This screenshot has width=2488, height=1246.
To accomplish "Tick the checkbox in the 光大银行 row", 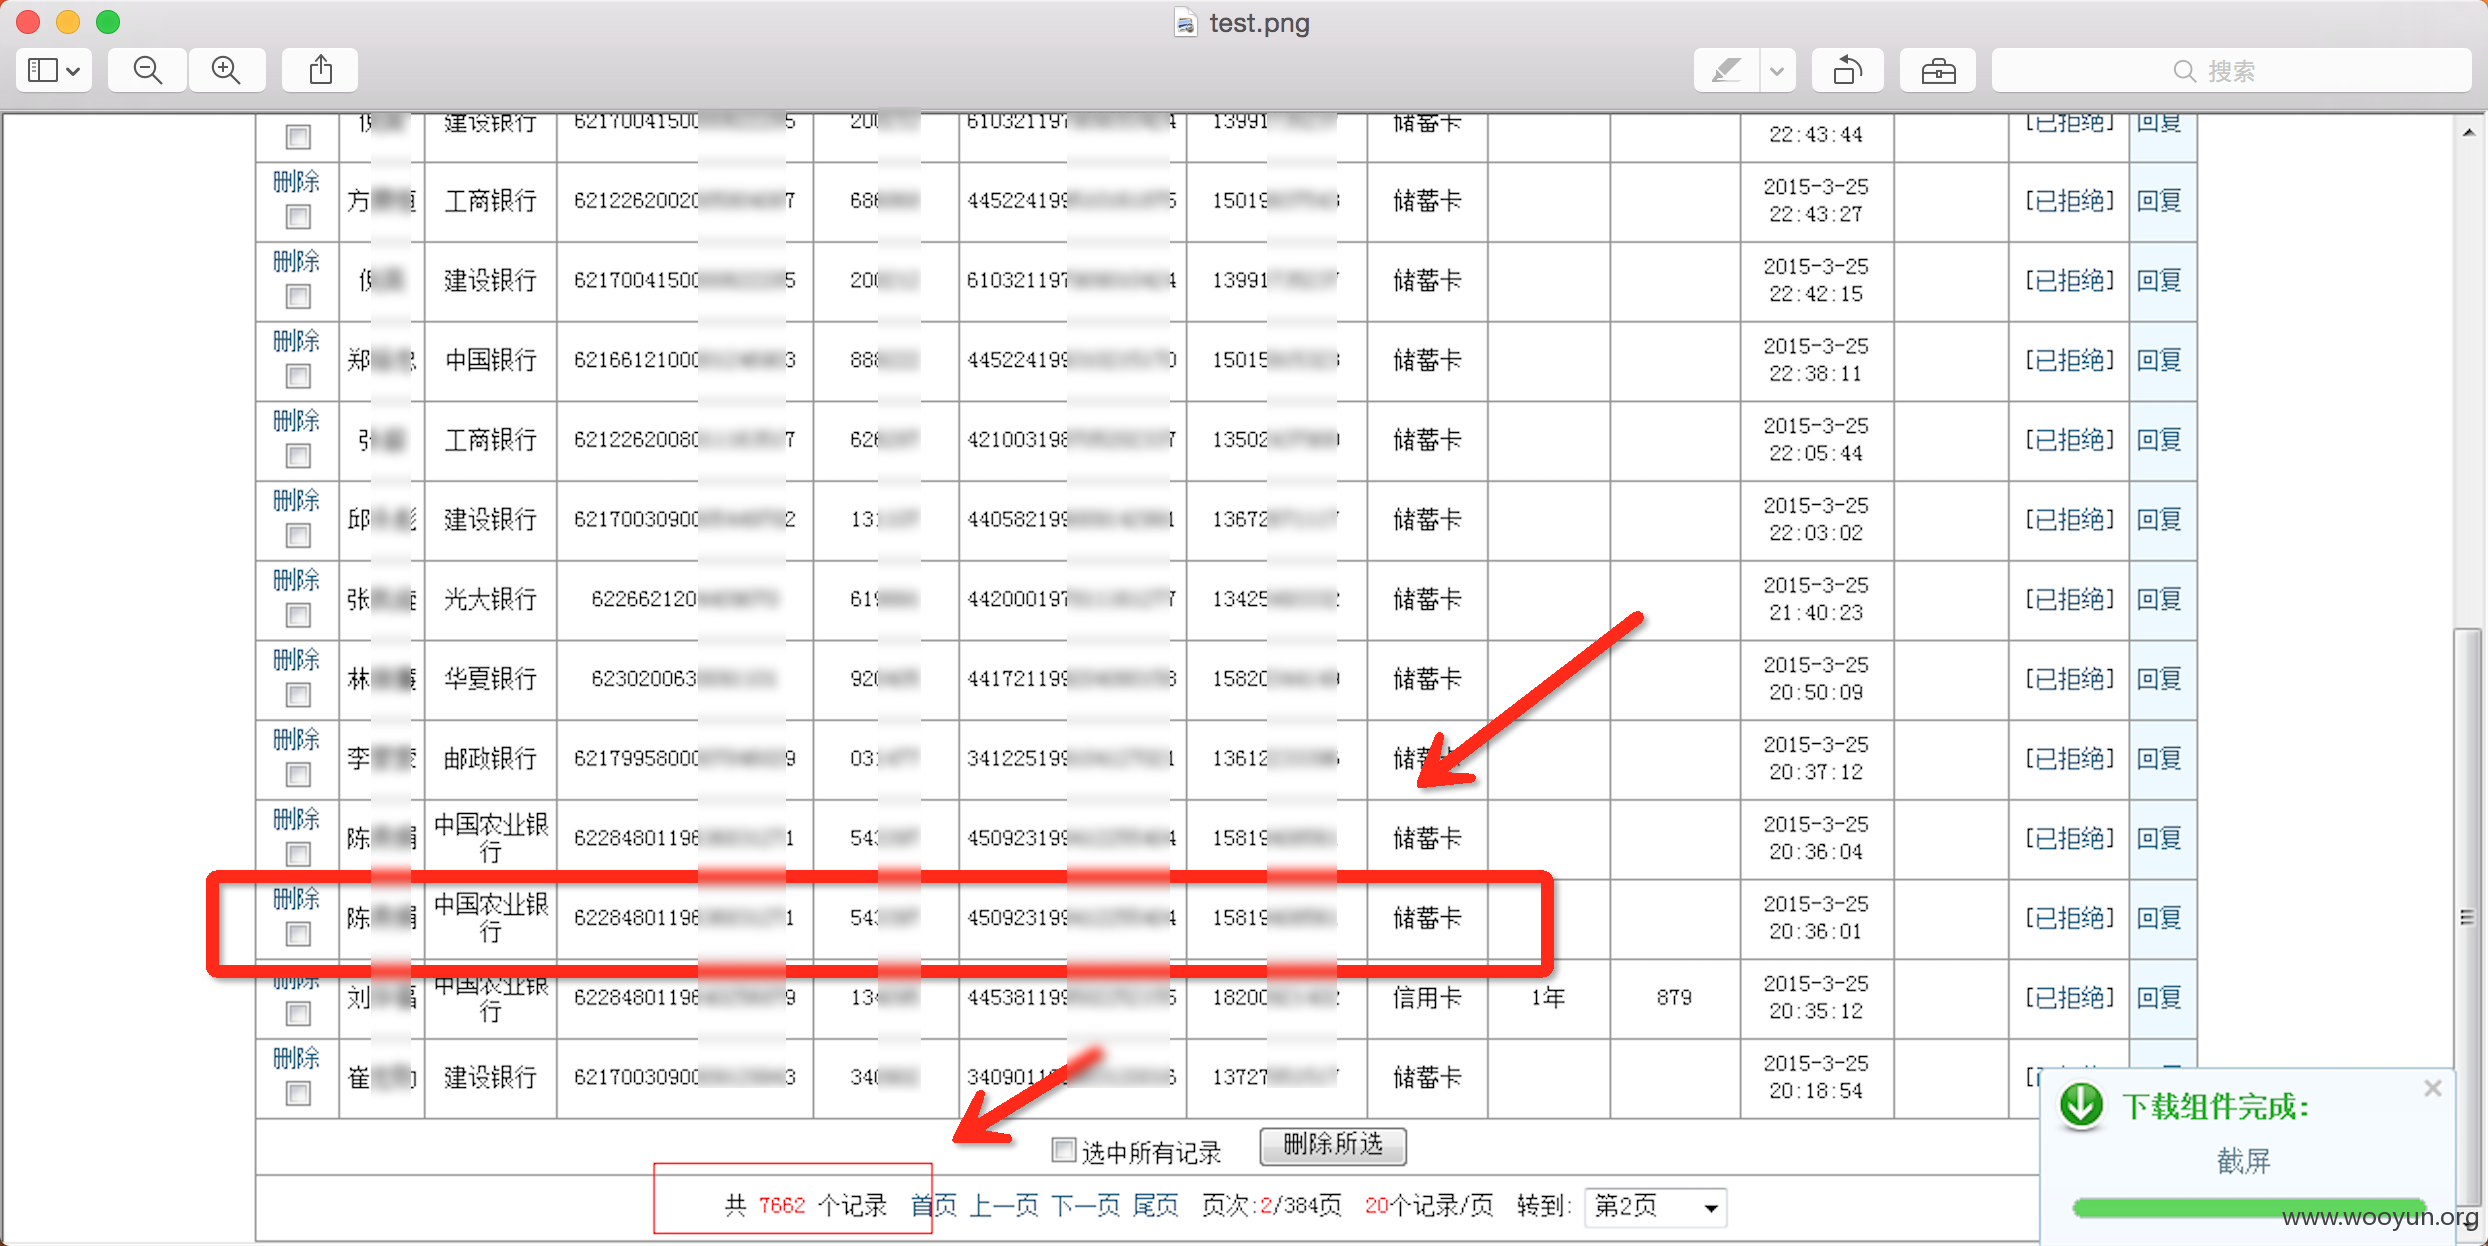I will (298, 615).
